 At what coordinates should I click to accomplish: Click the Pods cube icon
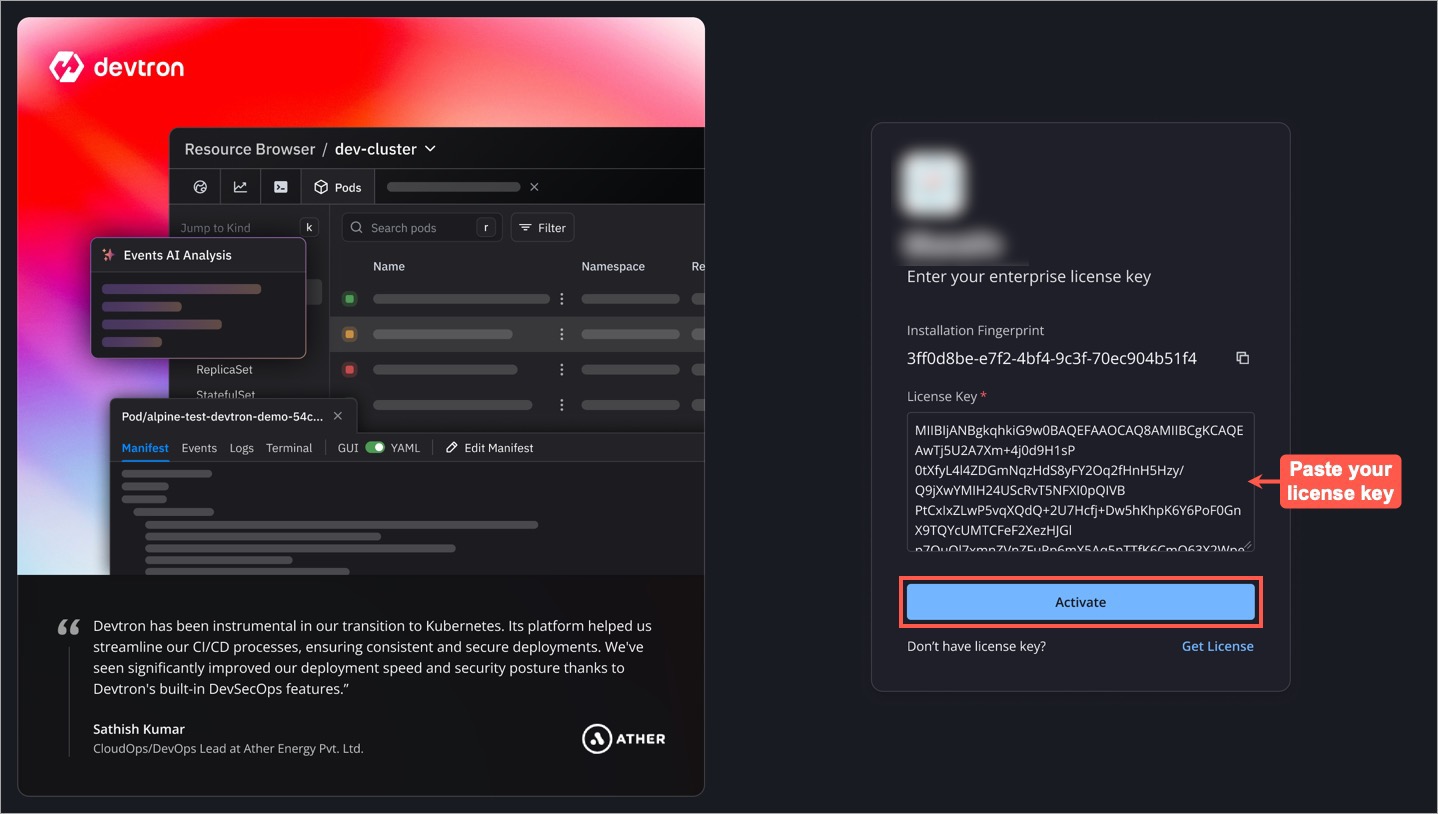click(x=321, y=187)
